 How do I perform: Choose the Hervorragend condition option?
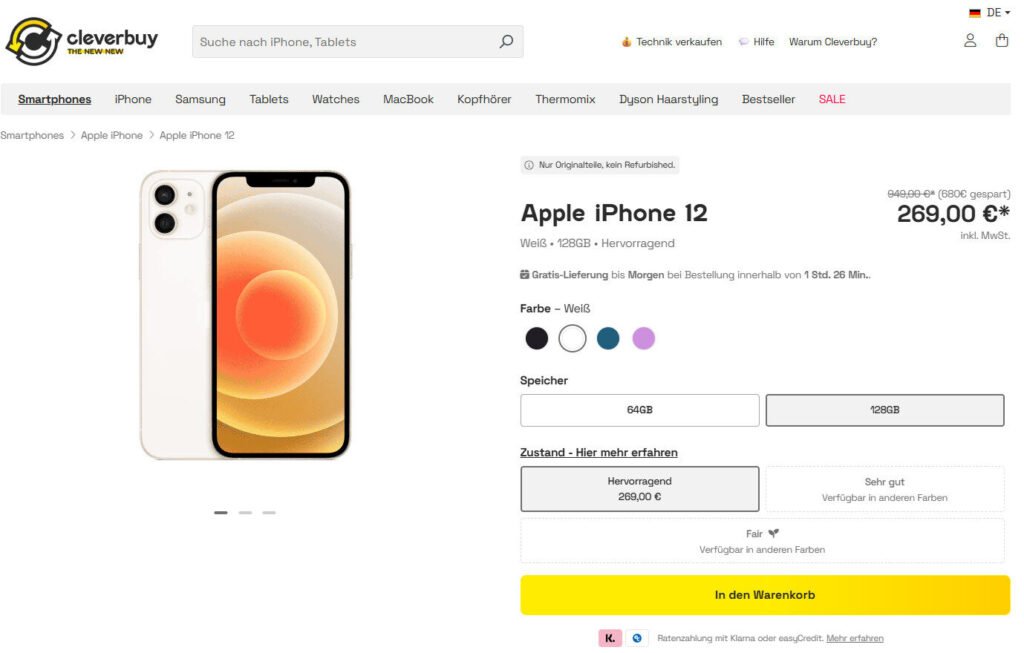639,488
